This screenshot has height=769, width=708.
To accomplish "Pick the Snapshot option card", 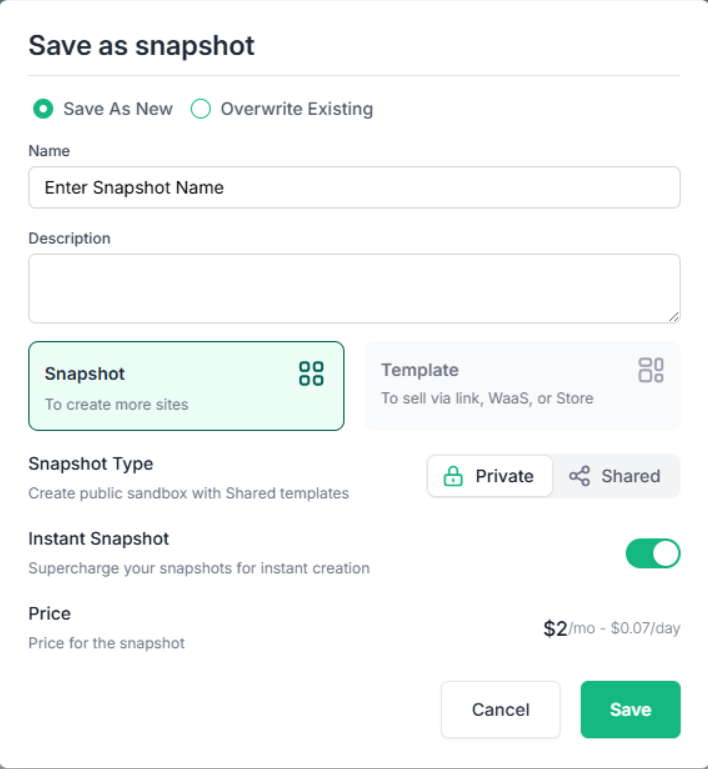I will tap(186, 386).
